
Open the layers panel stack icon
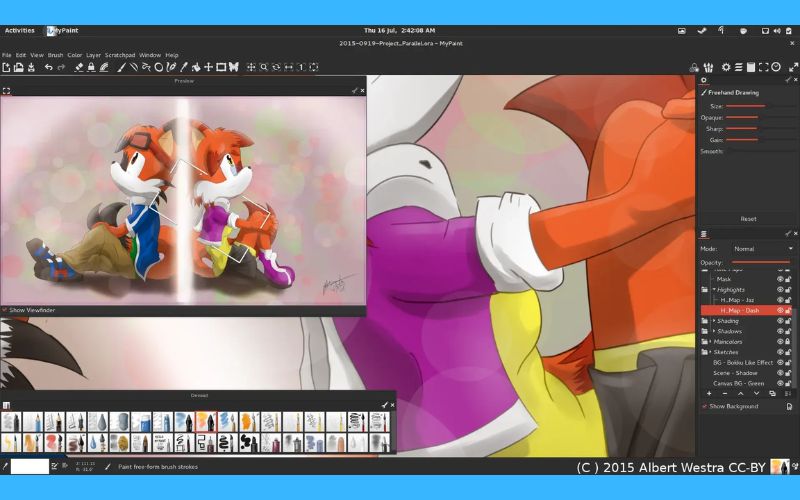point(738,67)
